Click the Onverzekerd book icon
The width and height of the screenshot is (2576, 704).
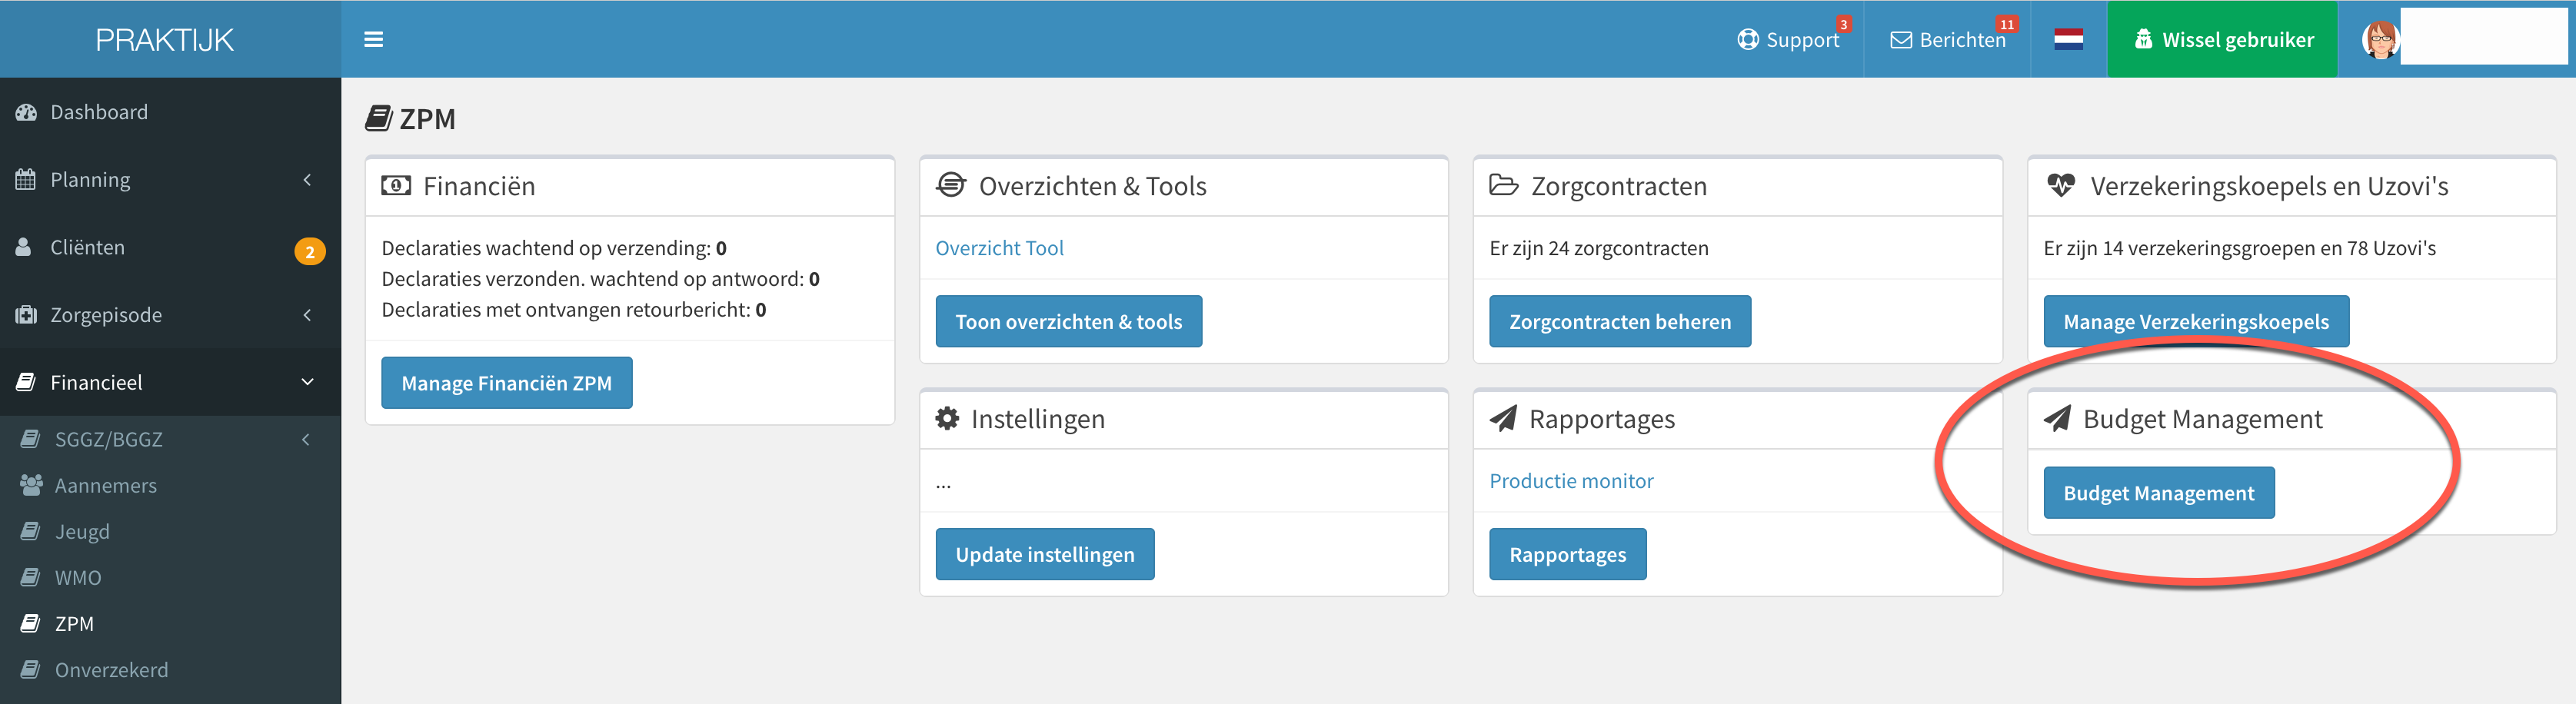click(31, 669)
